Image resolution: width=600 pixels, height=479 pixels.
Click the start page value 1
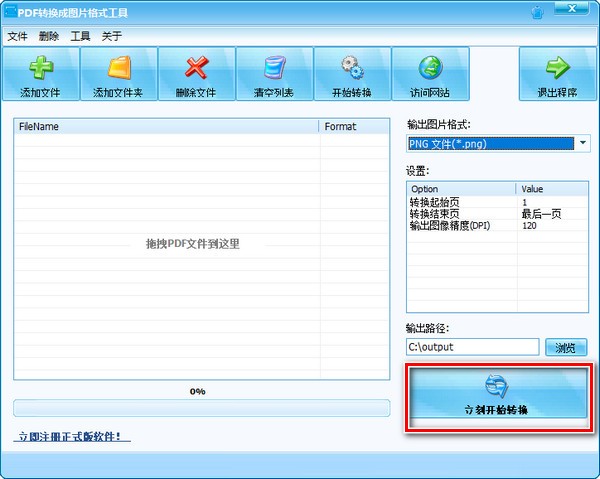click(x=525, y=202)
